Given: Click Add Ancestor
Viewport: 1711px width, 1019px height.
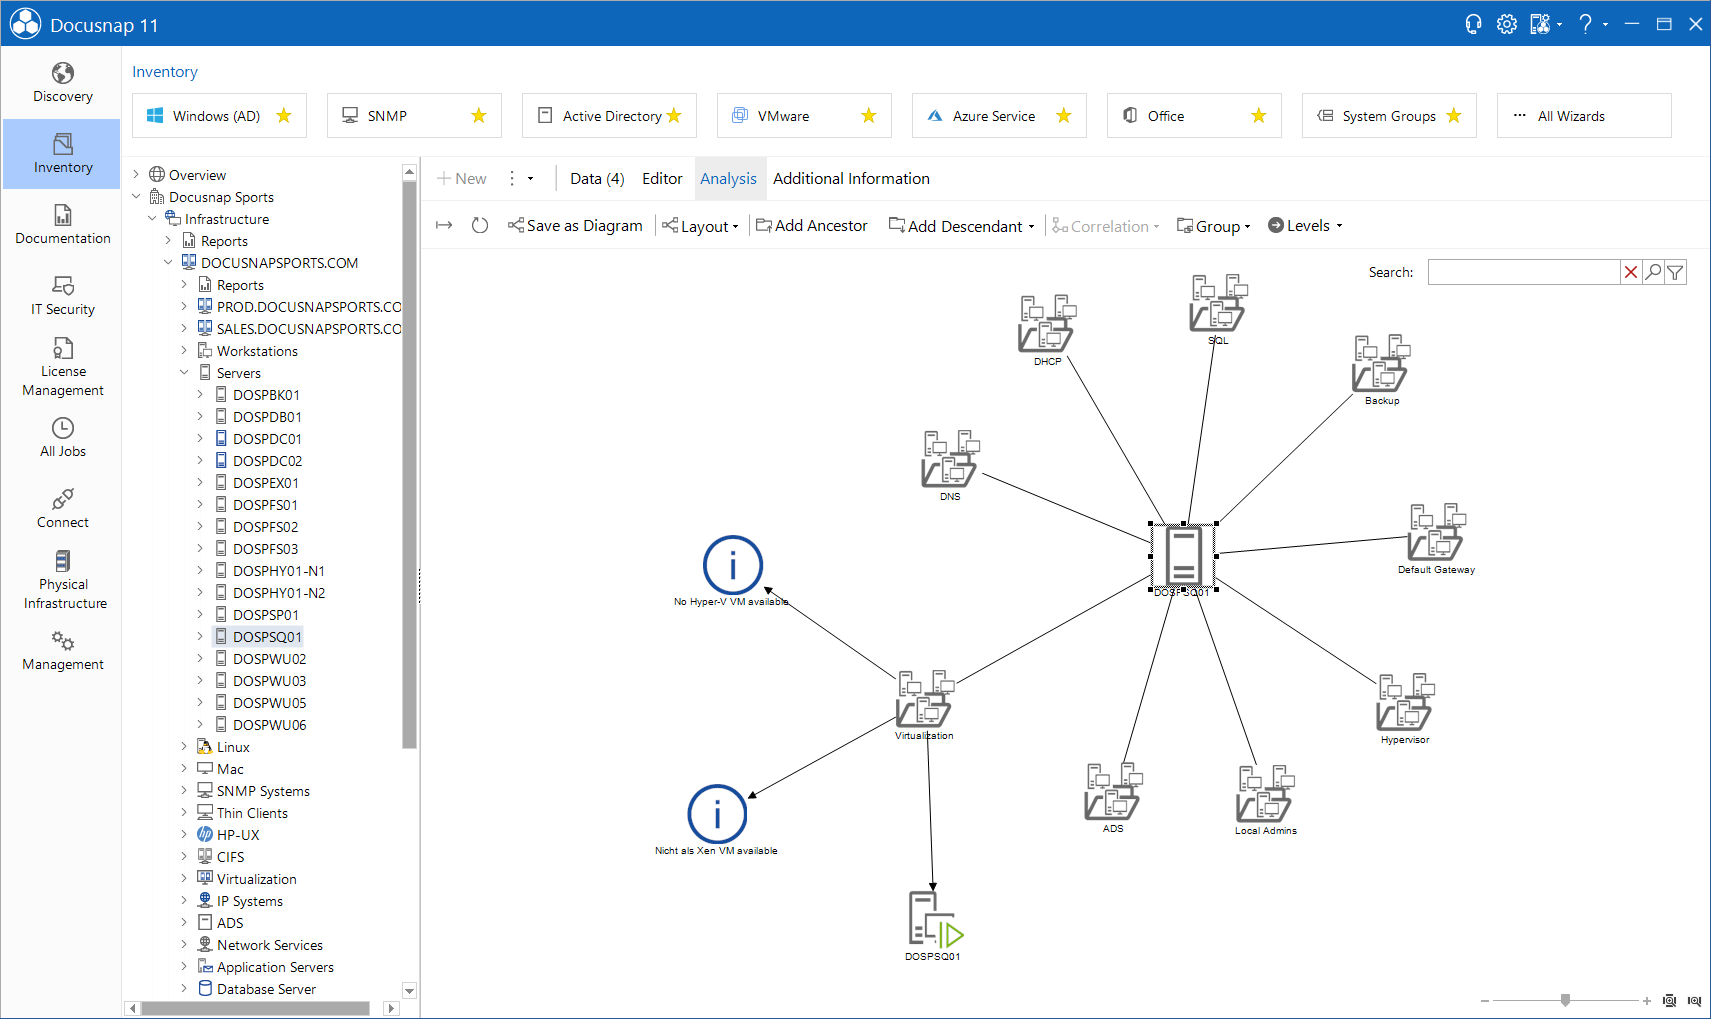Looking at the screenshot, I should 812,226.
